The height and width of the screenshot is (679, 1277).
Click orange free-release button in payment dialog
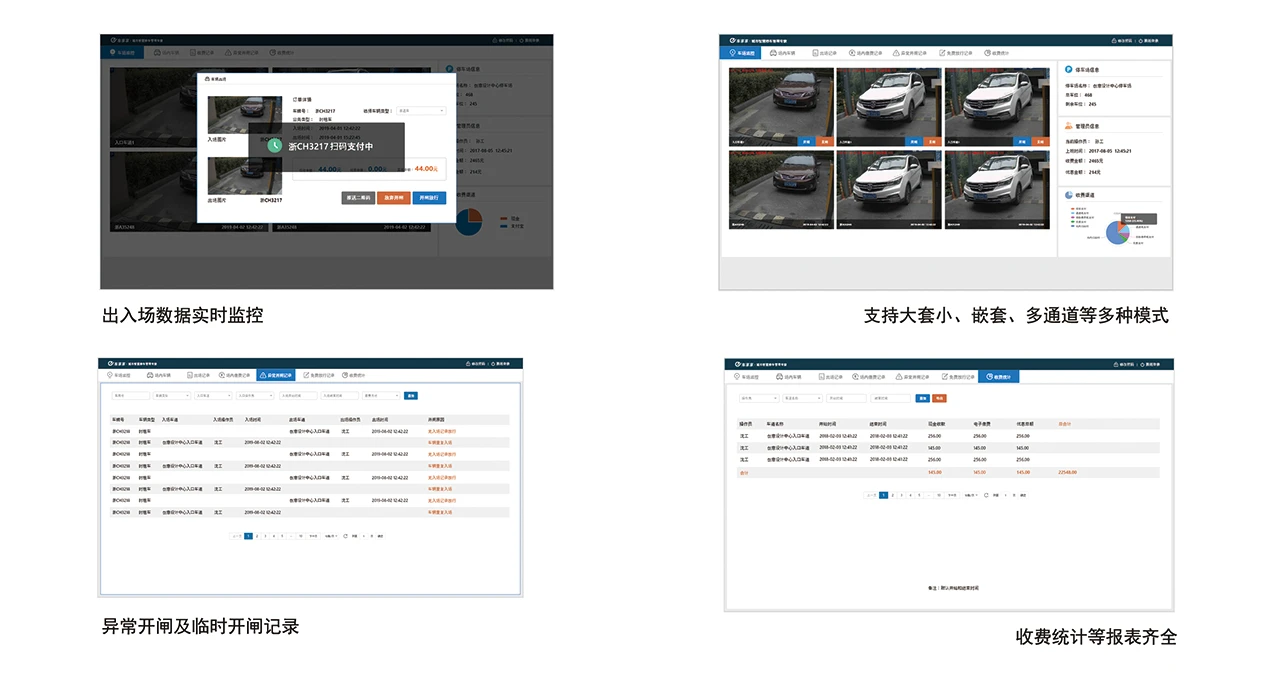pyautogui.click(x=393, y=198)
